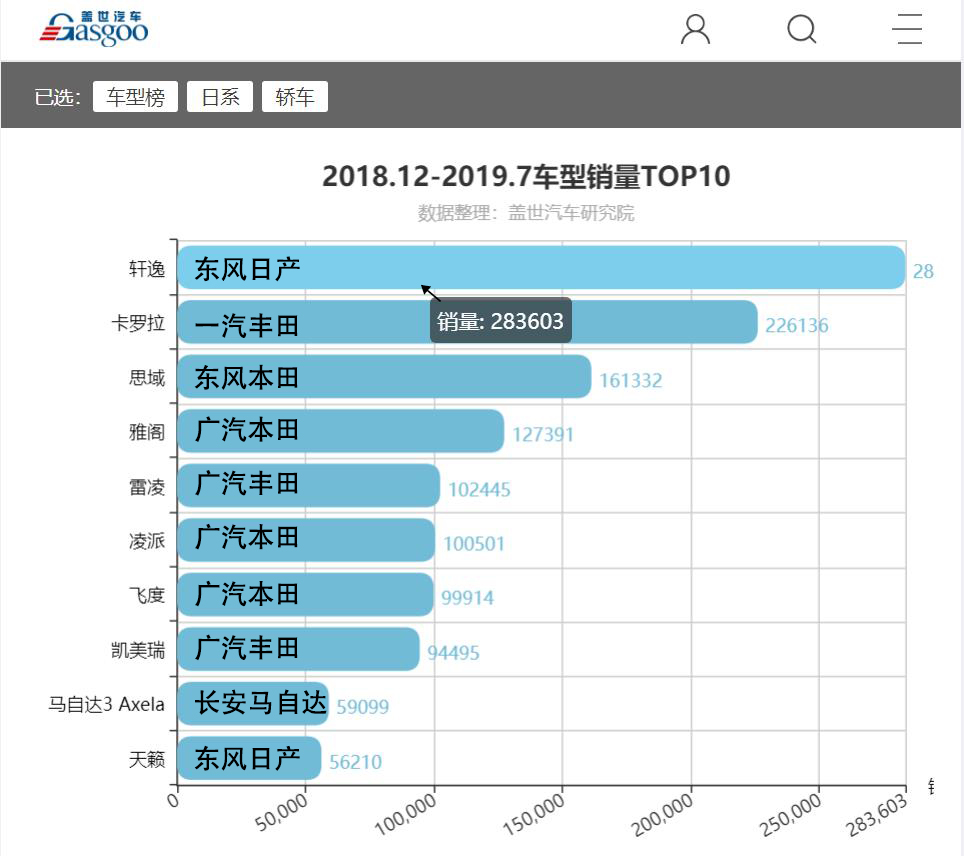964x856 pixels.
Task: Click the 销量: 283603 tooltip
Action: click(x=500, y=320)
